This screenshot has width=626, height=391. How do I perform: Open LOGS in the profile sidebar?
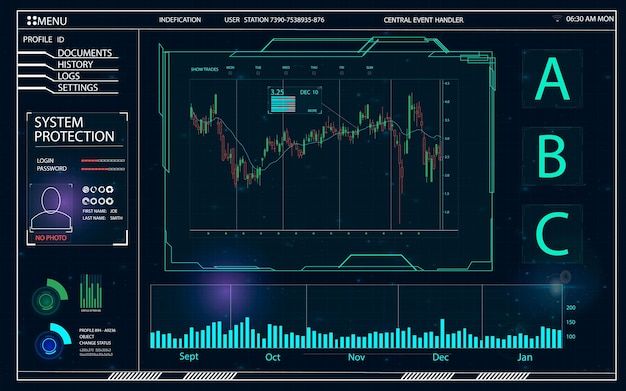68,76
